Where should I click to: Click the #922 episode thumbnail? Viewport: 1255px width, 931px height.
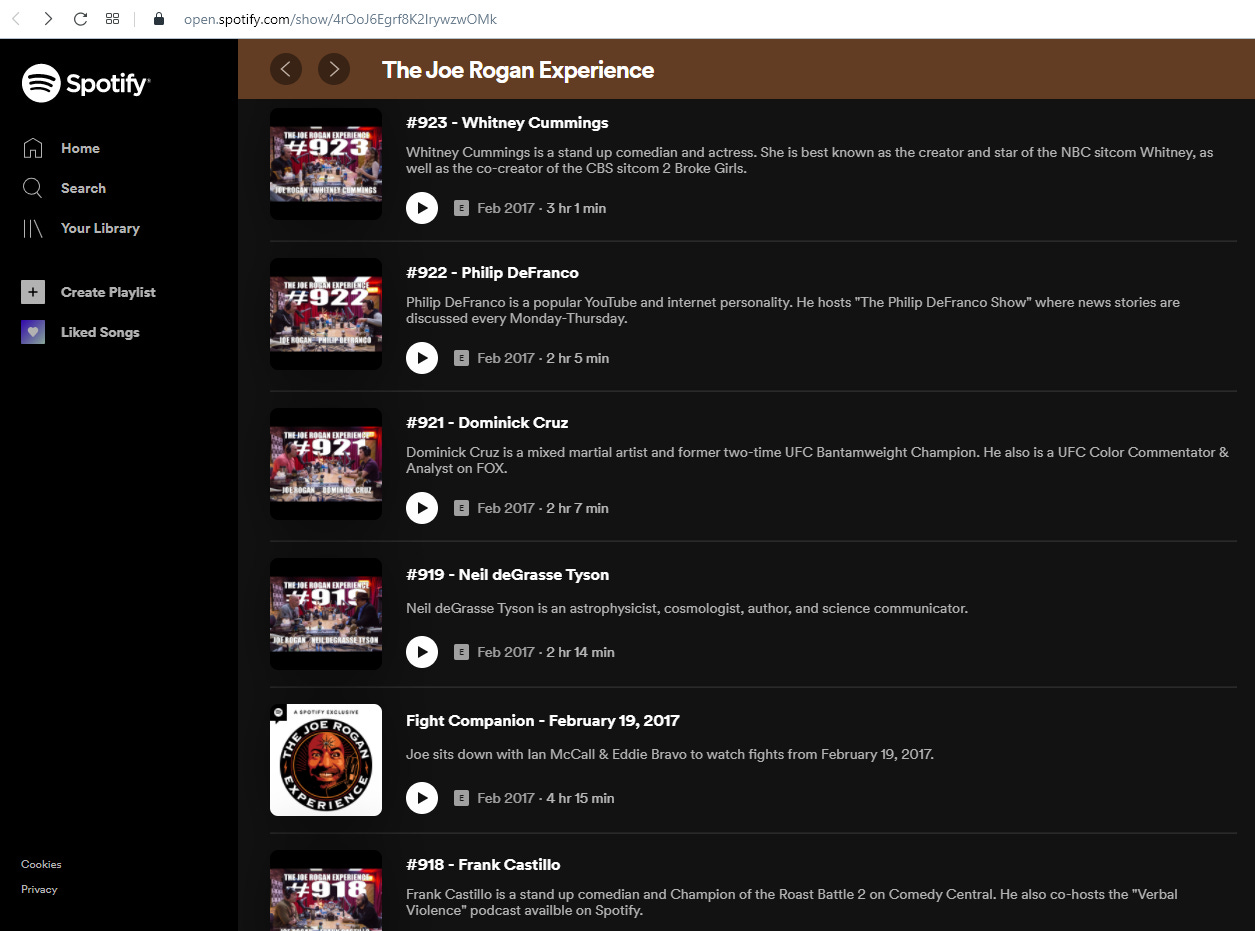pyautogui.click(x=326, y=314)
